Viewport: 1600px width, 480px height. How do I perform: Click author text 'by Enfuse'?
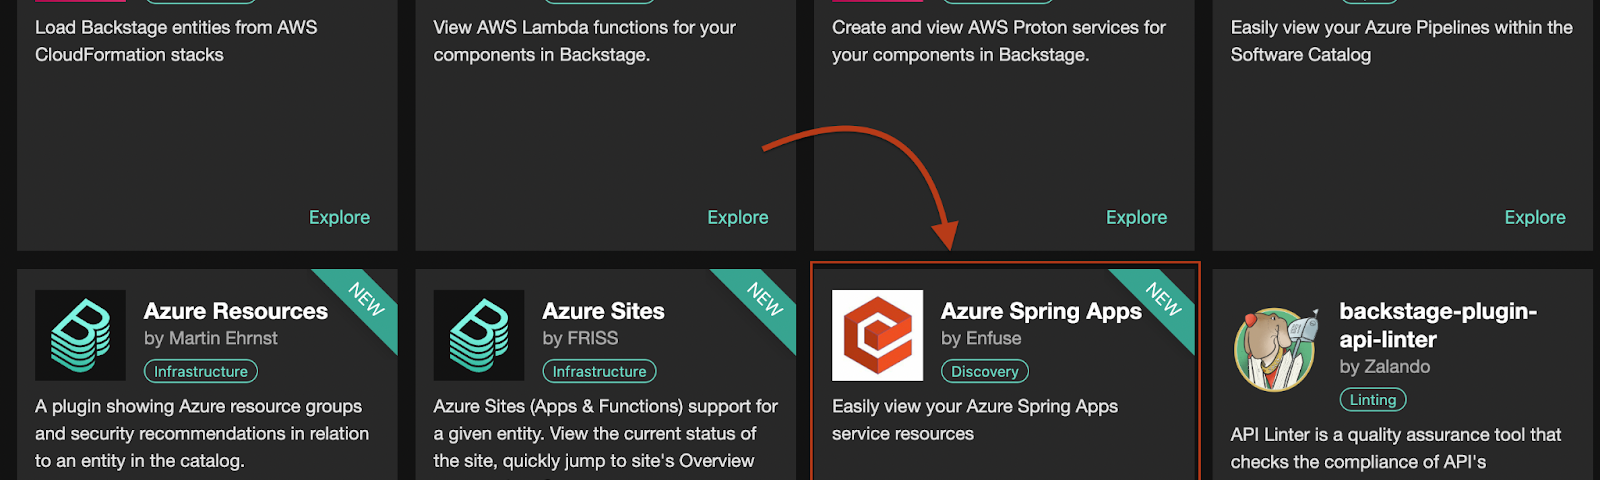981,338
